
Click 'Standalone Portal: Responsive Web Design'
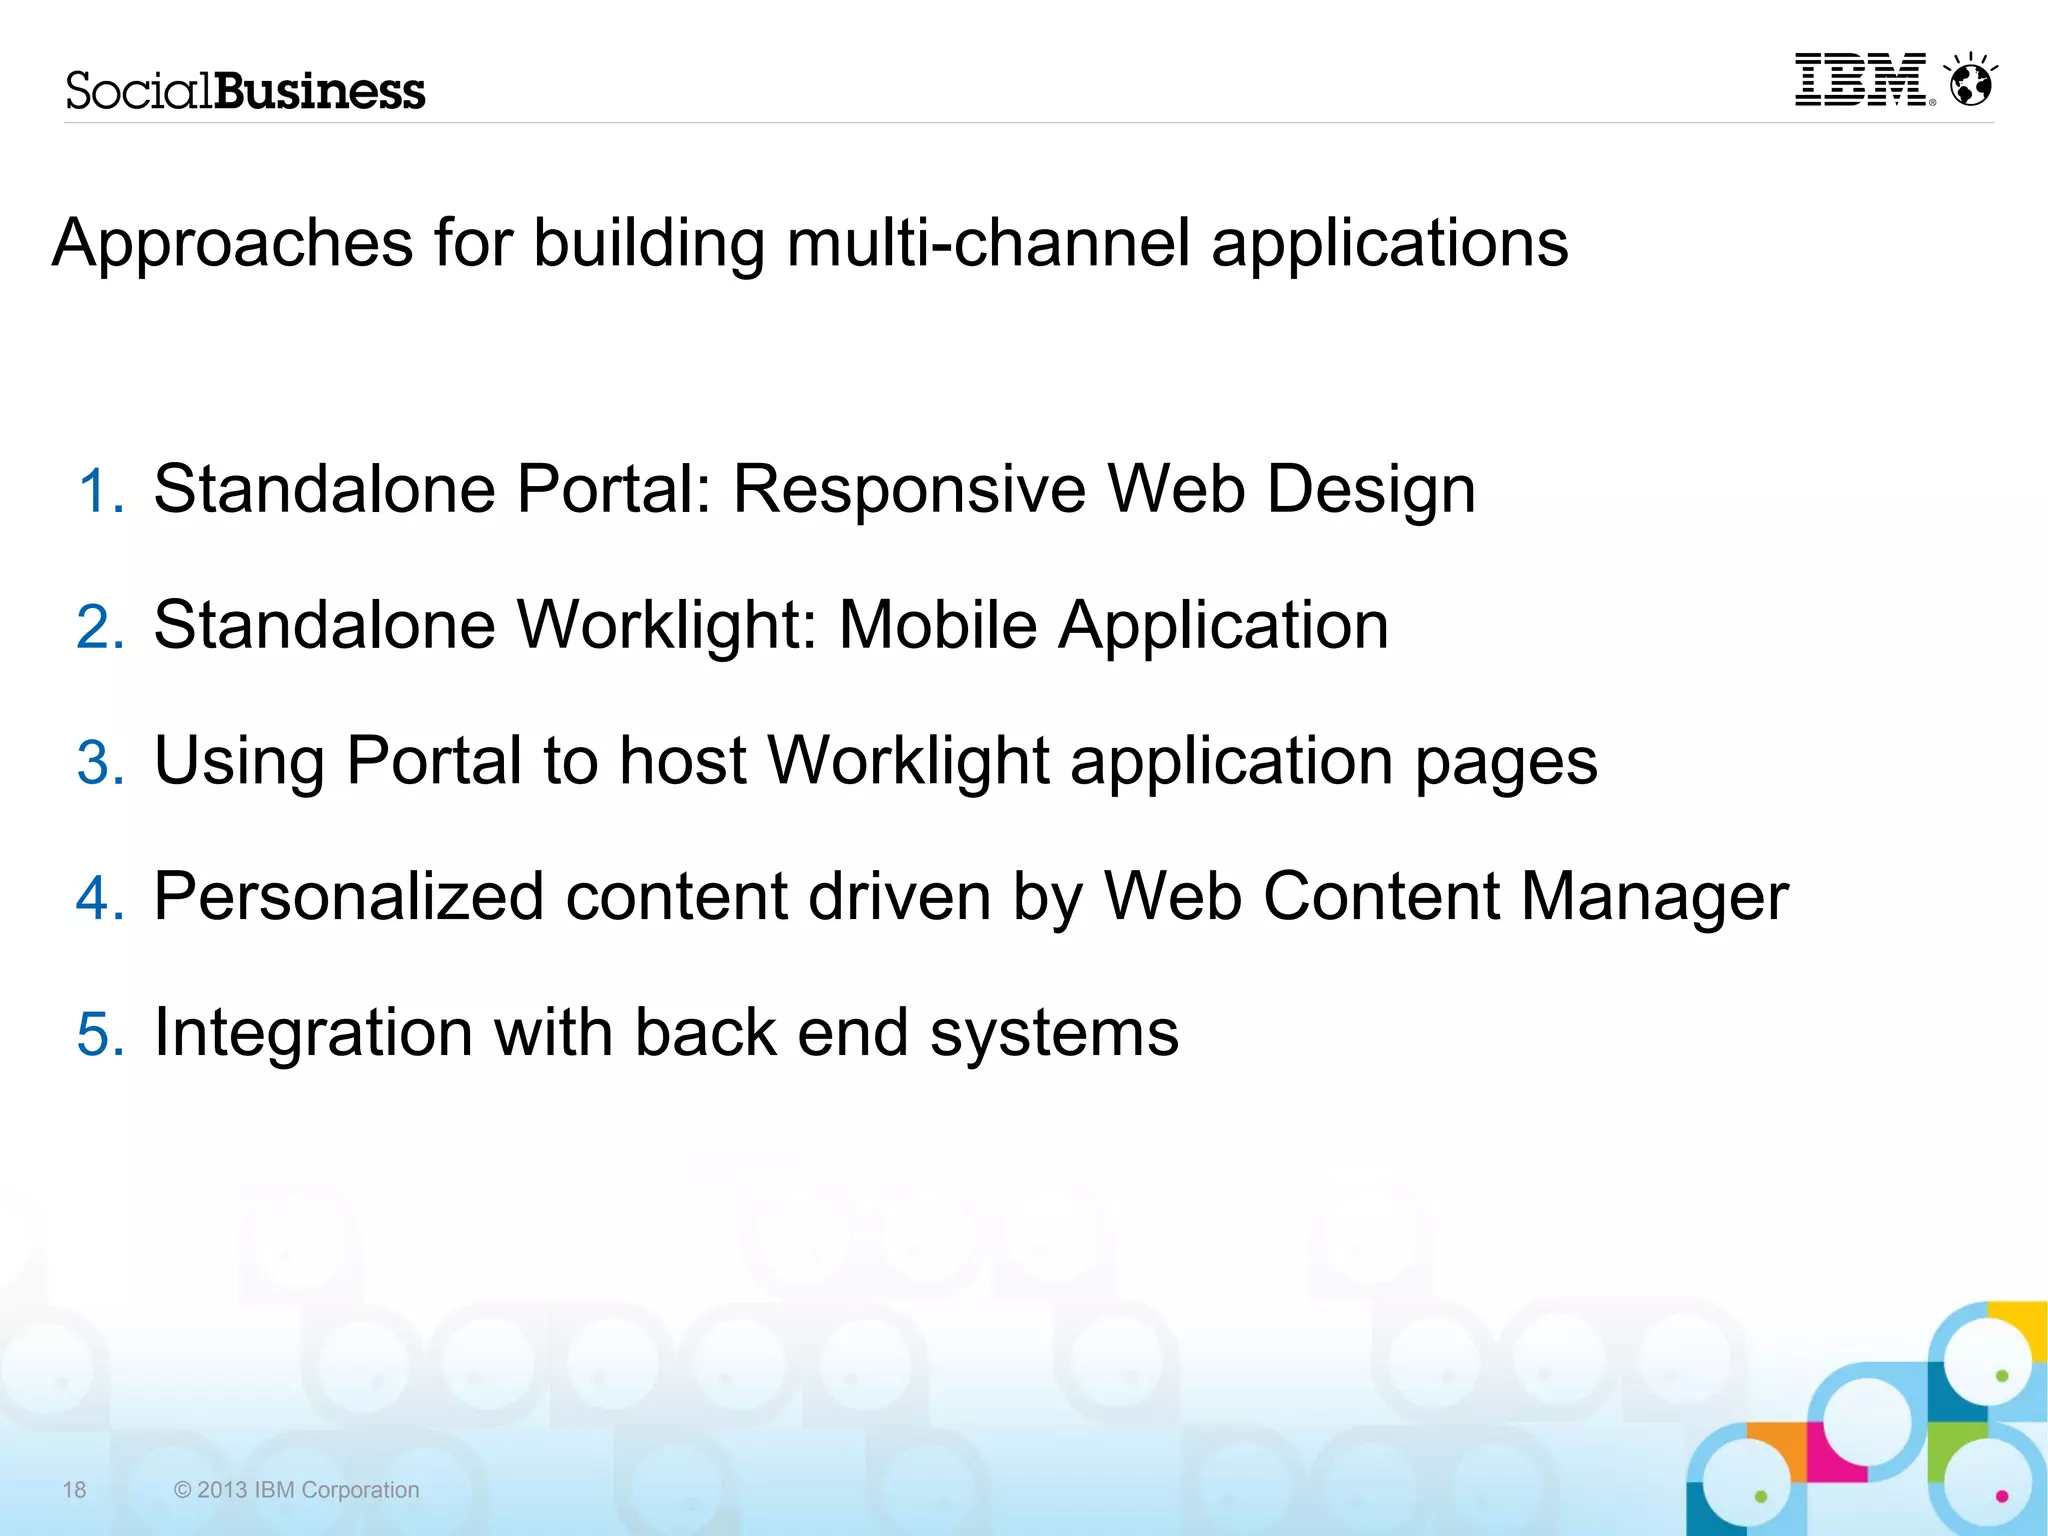(814, 490)
